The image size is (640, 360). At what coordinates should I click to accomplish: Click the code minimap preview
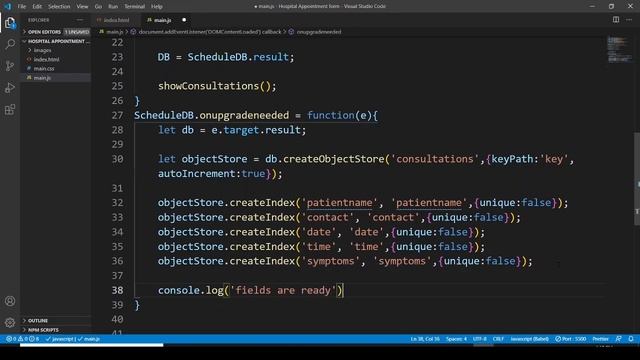(620, 49)
